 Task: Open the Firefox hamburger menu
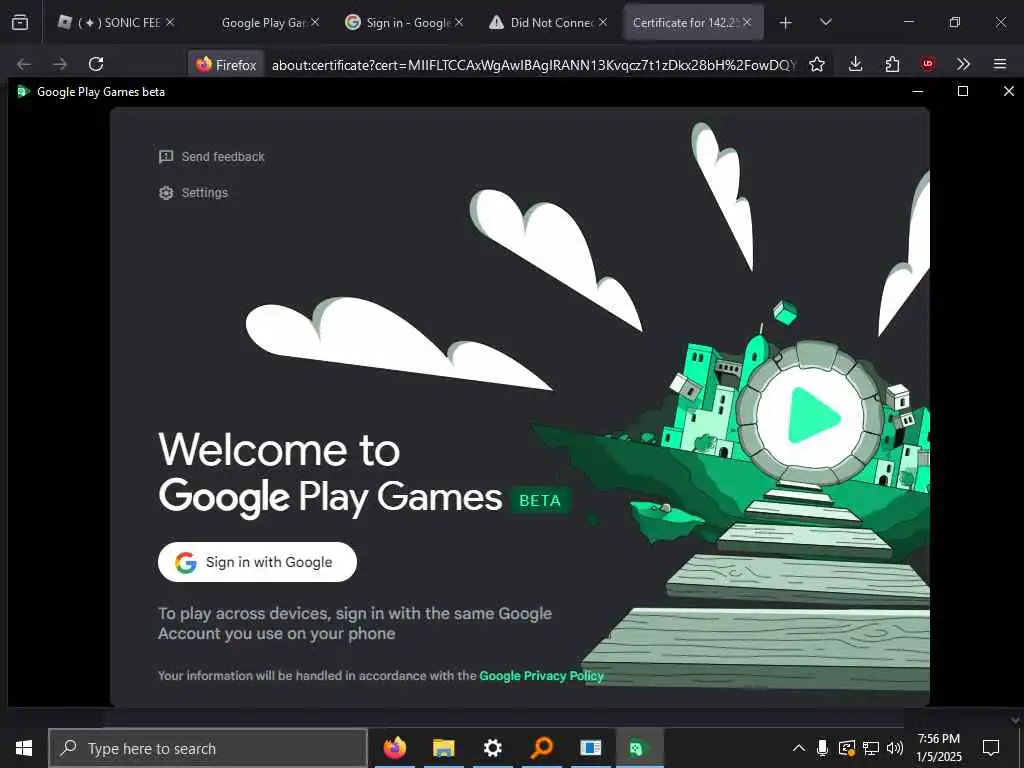pyautogui.click(x=1000, y=64)
